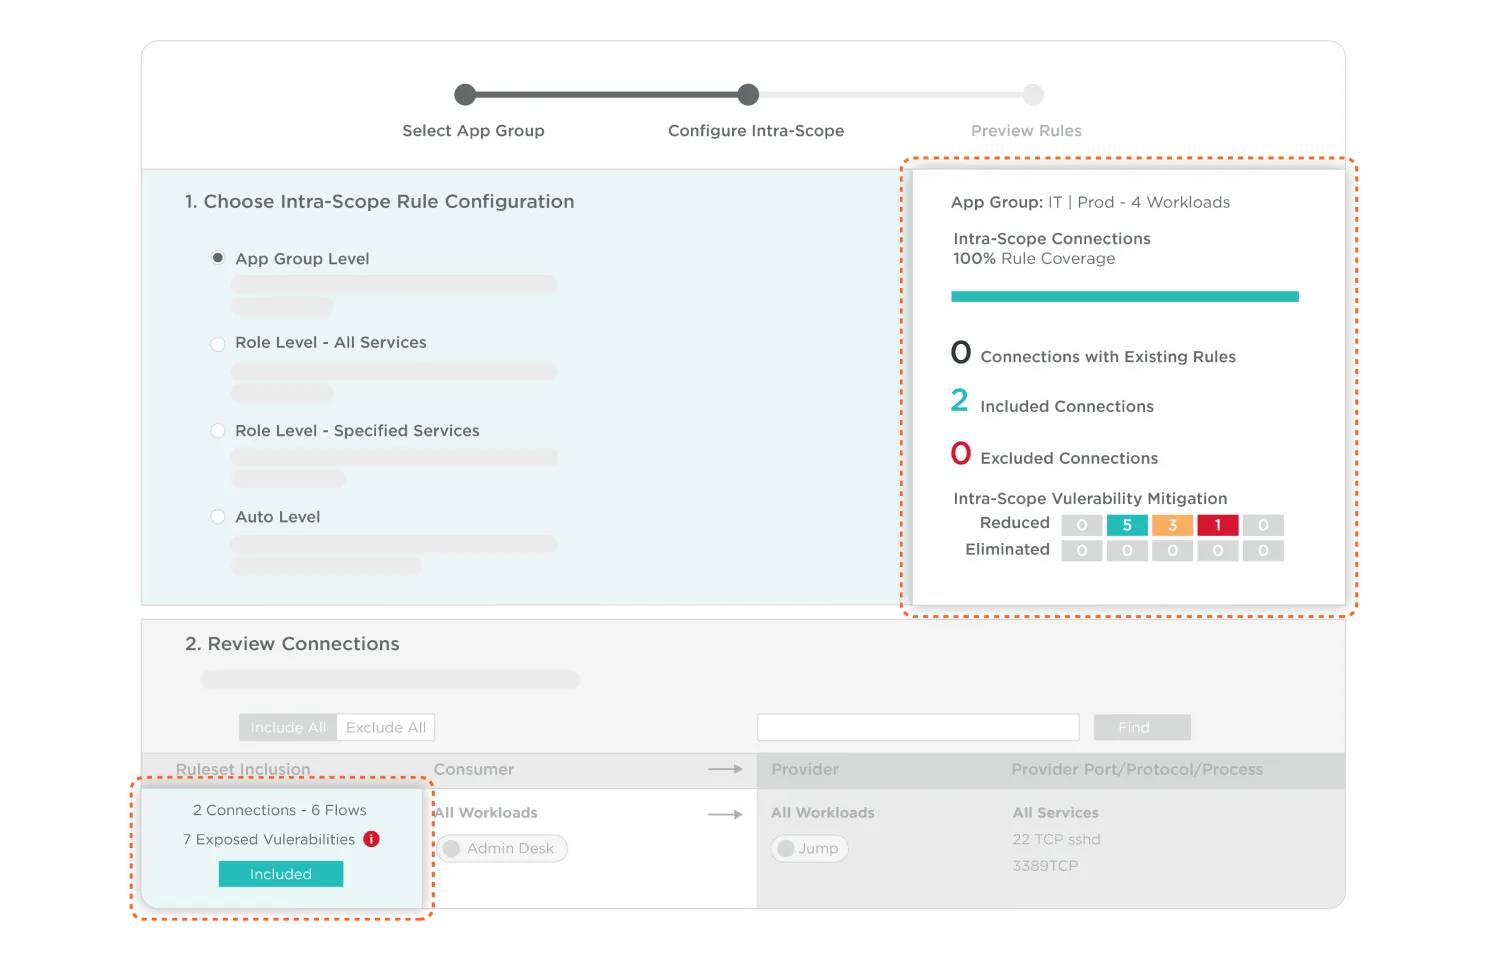
Task: Click the "All Services" text
Action: point(1055,813)
